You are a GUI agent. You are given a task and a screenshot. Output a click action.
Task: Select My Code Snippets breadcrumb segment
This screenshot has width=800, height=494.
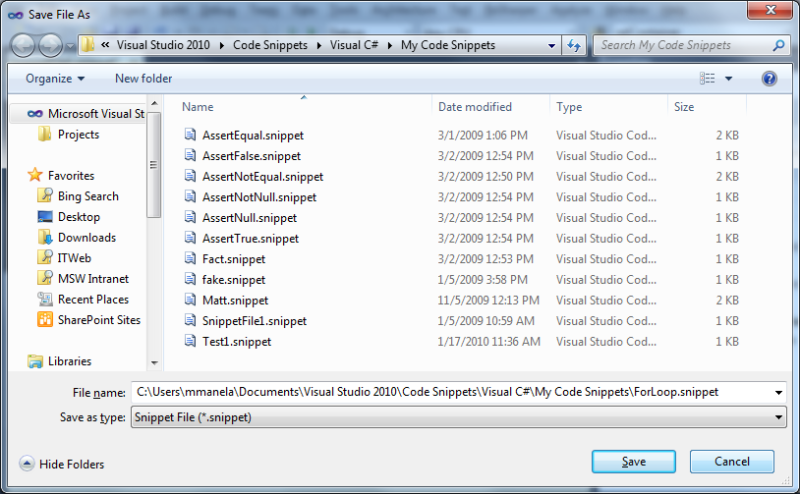448,45
